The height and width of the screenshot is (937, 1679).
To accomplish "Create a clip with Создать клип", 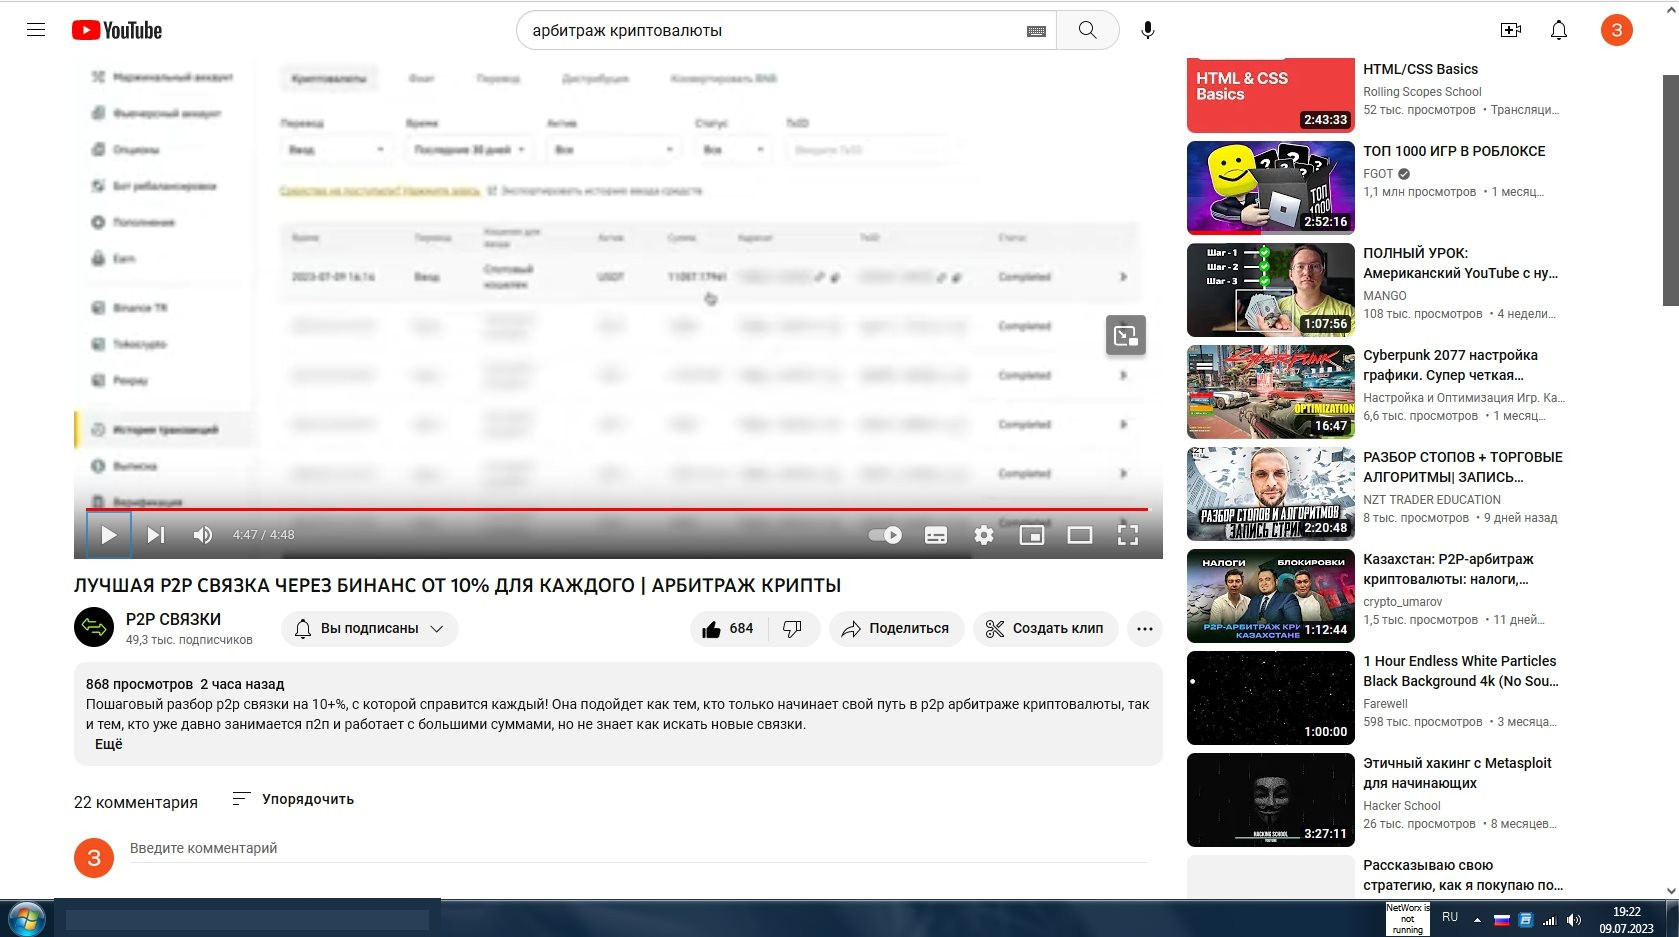I will [x=1045, y=629].
